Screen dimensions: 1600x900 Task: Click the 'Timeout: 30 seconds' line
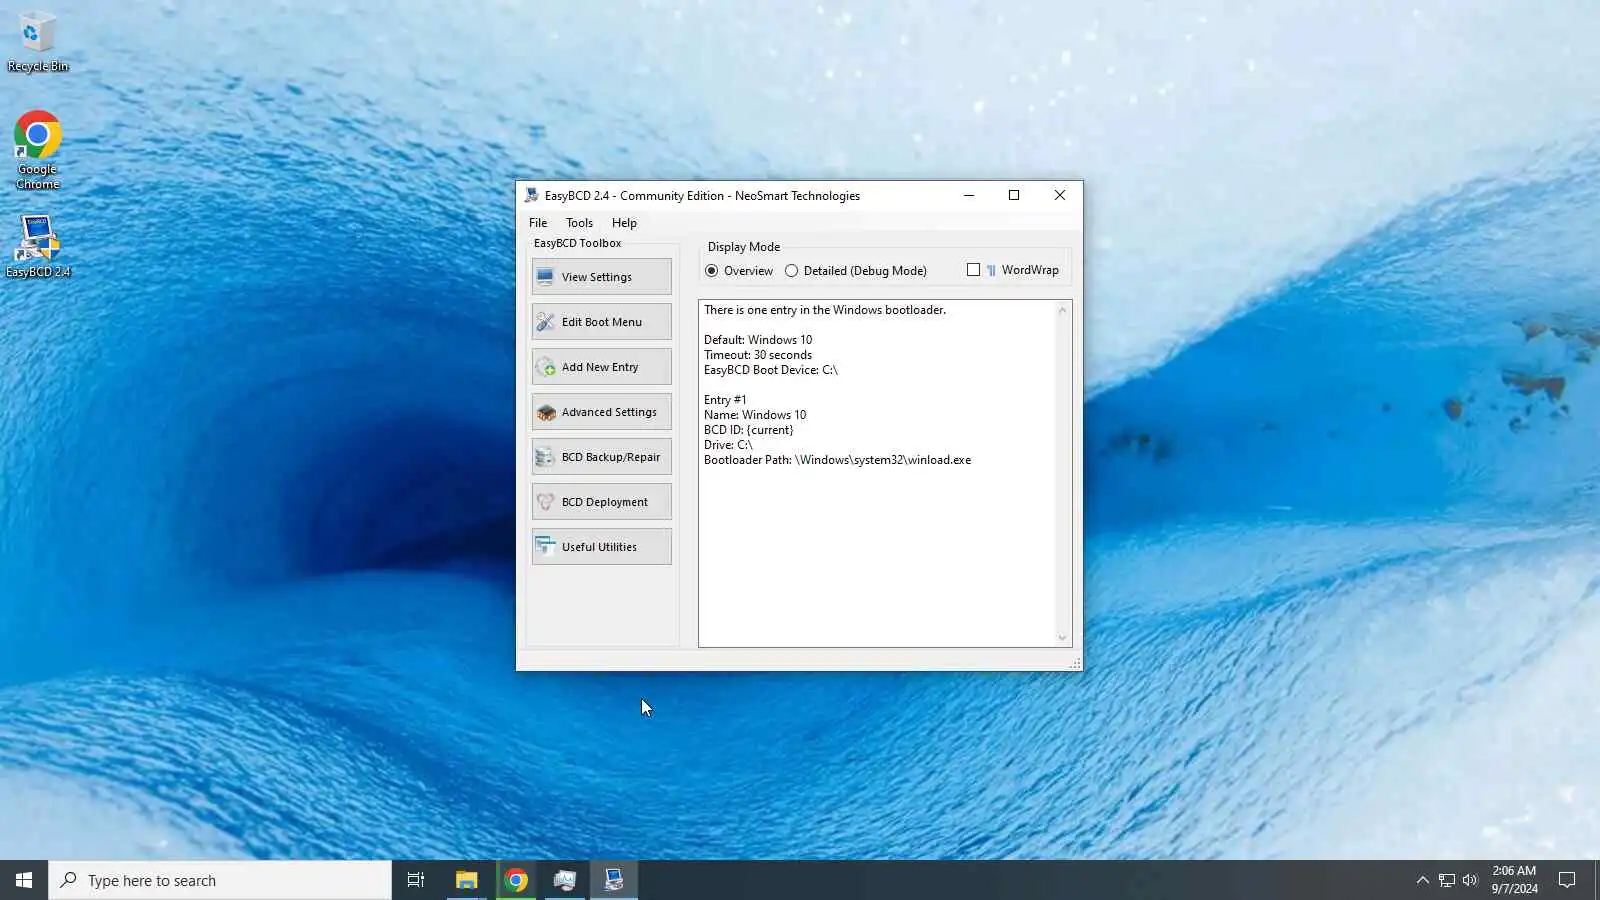click(758, 355)
